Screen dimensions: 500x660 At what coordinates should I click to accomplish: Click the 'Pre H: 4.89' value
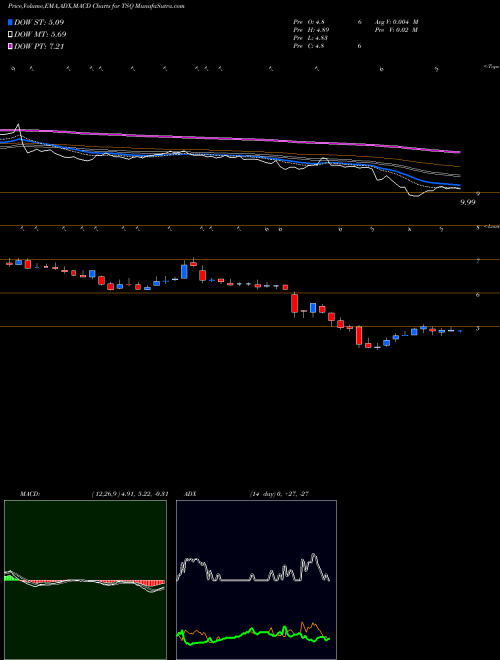pyautogui.click(x=311, y=30)
